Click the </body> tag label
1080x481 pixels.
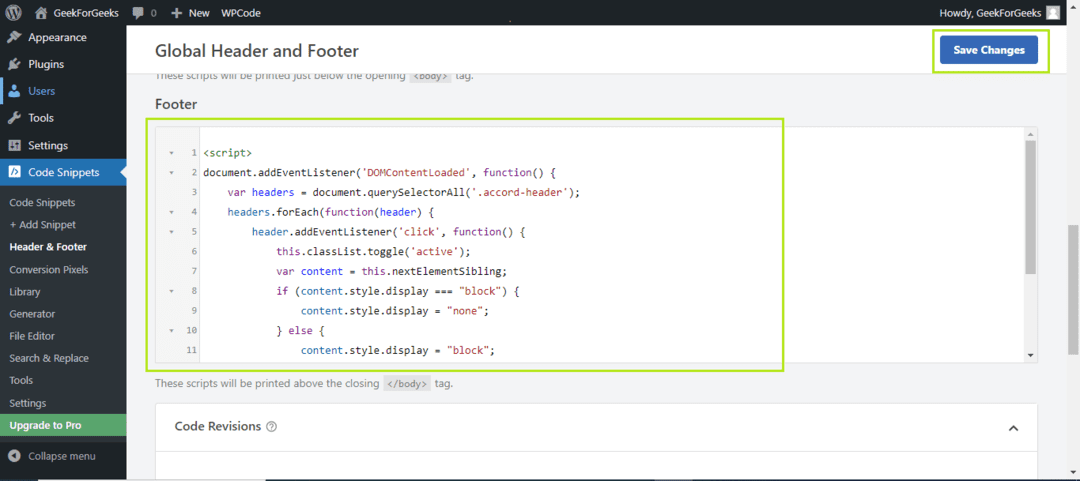407,383
